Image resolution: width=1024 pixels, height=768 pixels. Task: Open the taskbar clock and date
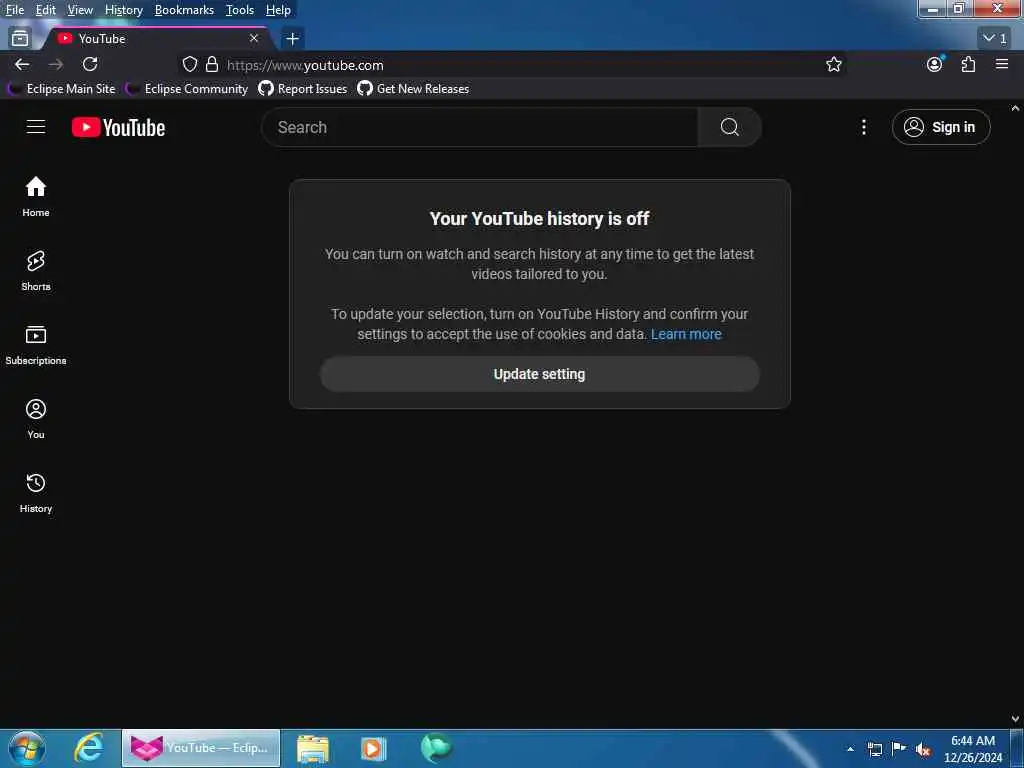tap(973, 749)
